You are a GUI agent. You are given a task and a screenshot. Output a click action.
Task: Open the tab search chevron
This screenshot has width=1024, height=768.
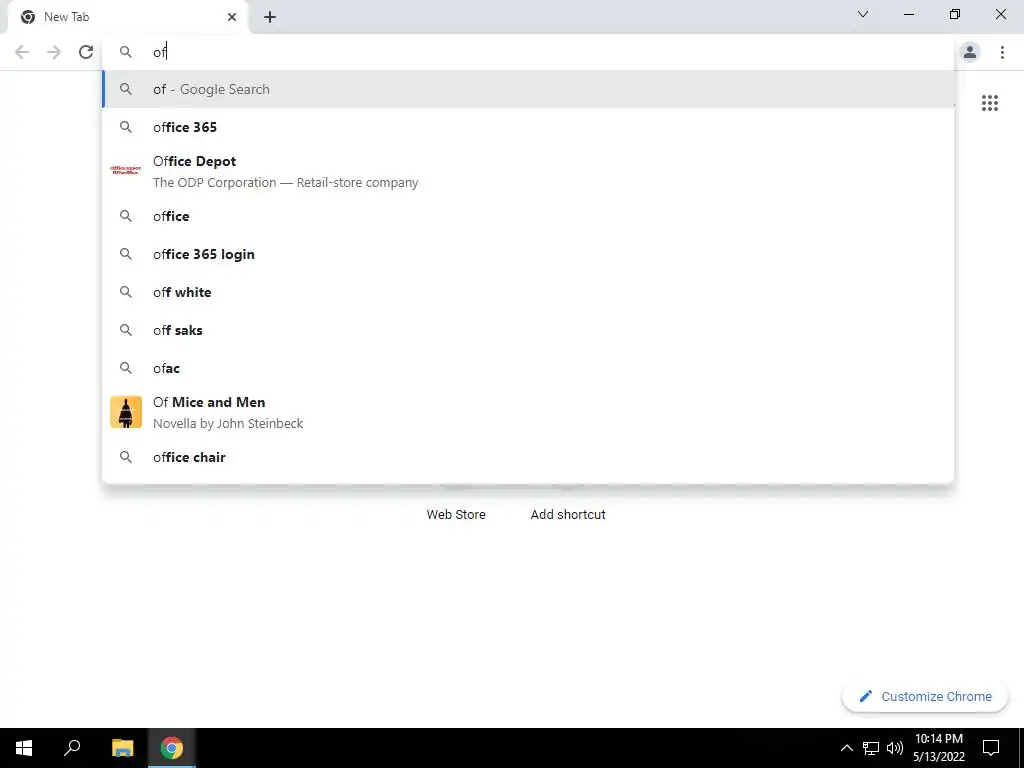(863, 14)
